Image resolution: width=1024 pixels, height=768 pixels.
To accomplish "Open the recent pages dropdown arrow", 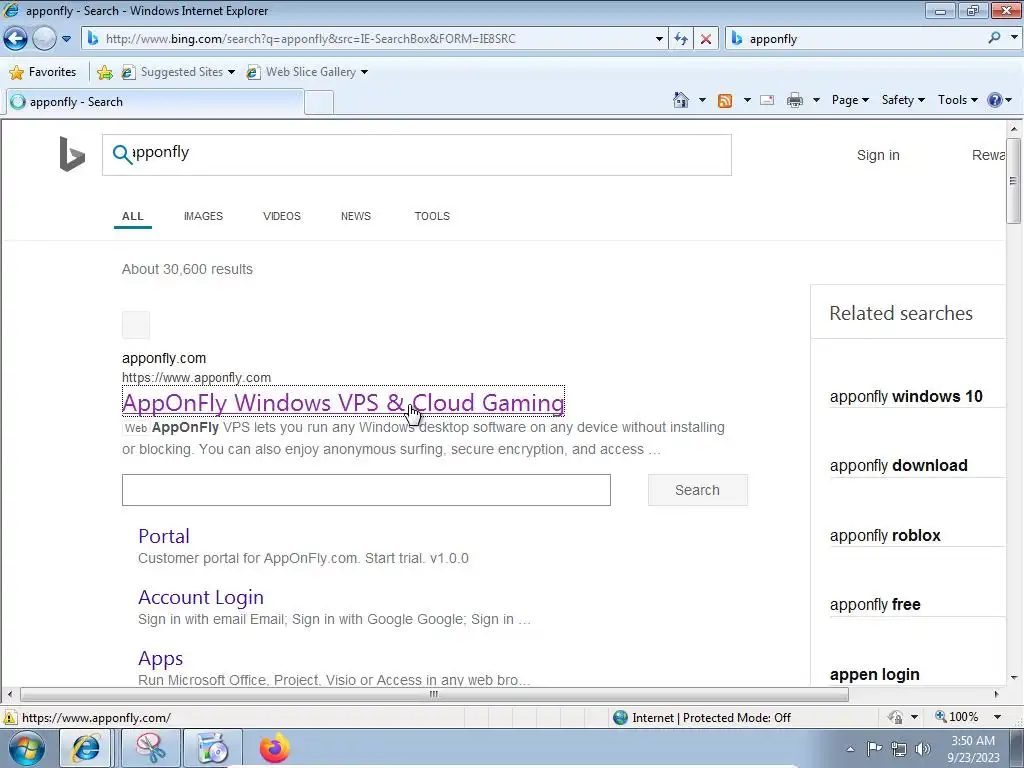I will 67,39.
